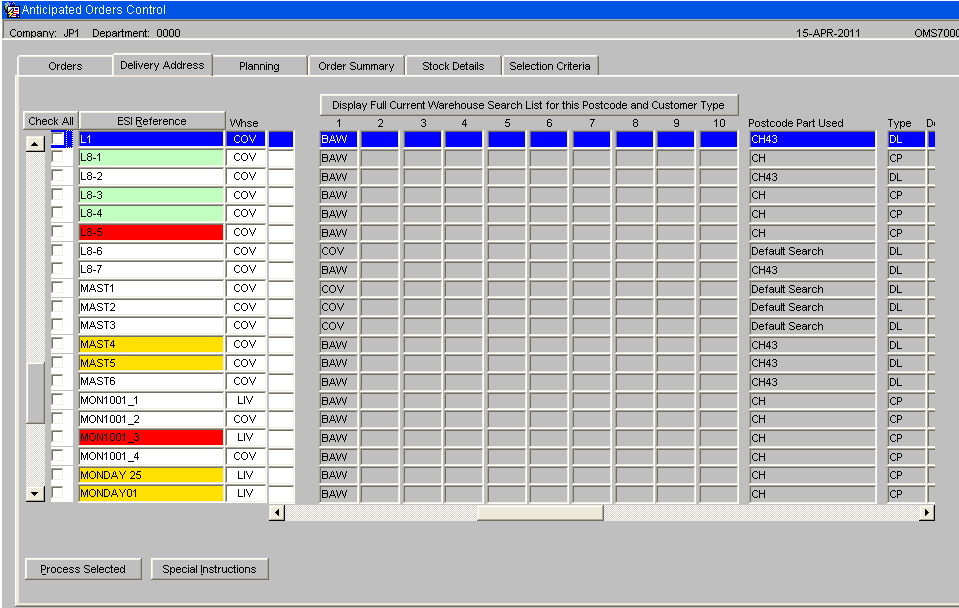
Task: Open the Planning tab
Action: tap(259, 66)
